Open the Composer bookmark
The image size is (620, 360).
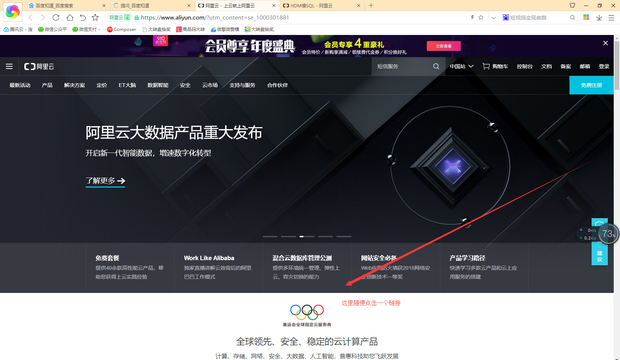click(121, 29)
